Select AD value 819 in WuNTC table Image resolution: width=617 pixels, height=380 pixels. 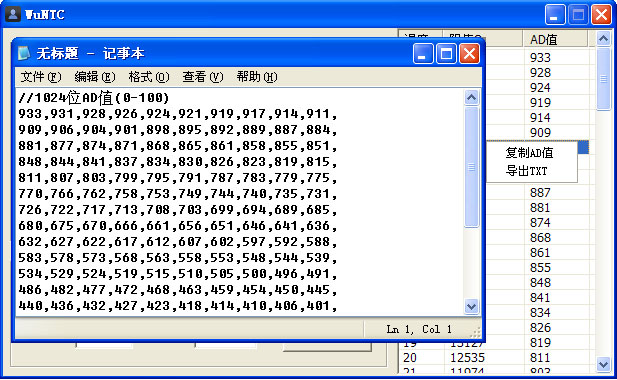tap(540, 343)
